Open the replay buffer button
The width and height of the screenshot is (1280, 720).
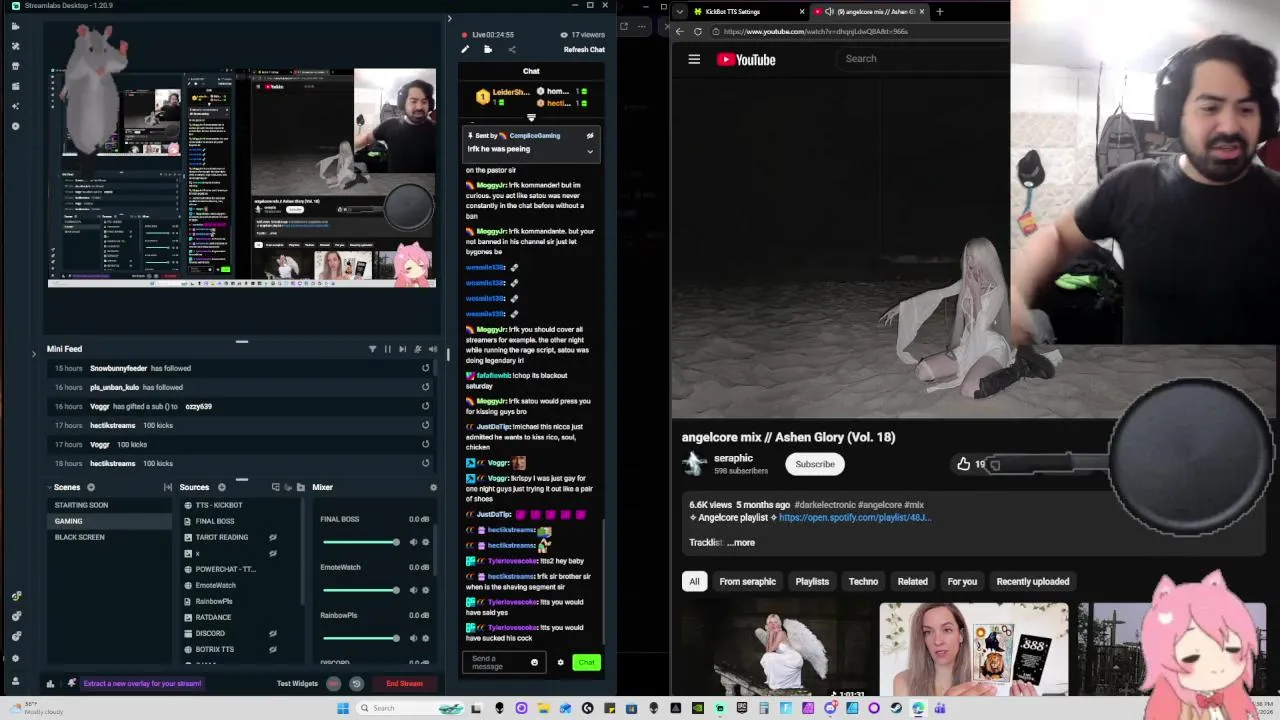tap(356, 684)
